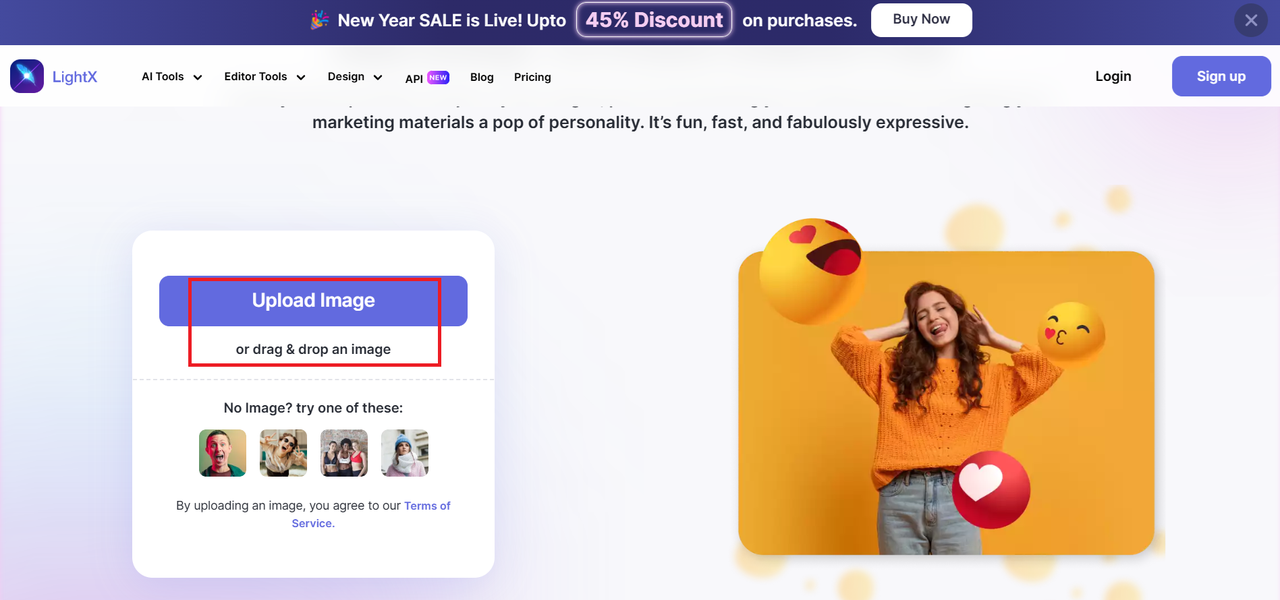Go to the Blog page
The height and width of the screenshot is (600, 1280).
click(482, 77)
